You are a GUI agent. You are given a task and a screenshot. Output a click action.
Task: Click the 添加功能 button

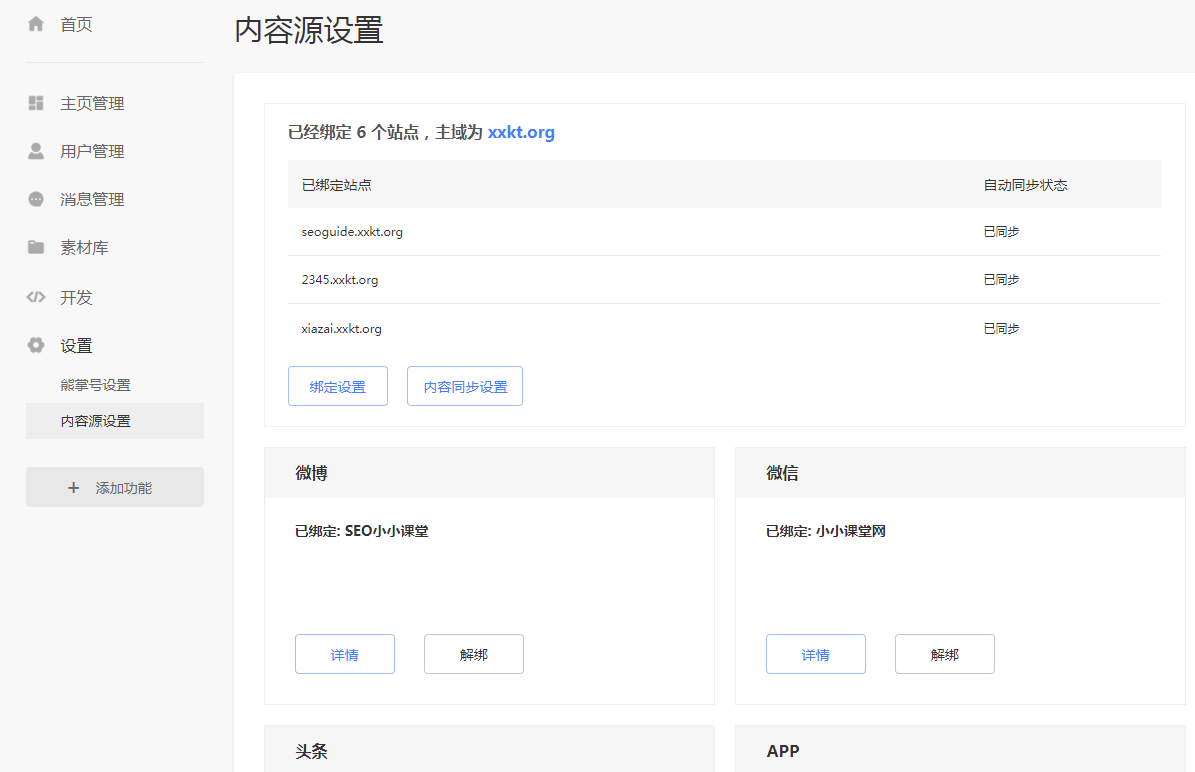115,487
